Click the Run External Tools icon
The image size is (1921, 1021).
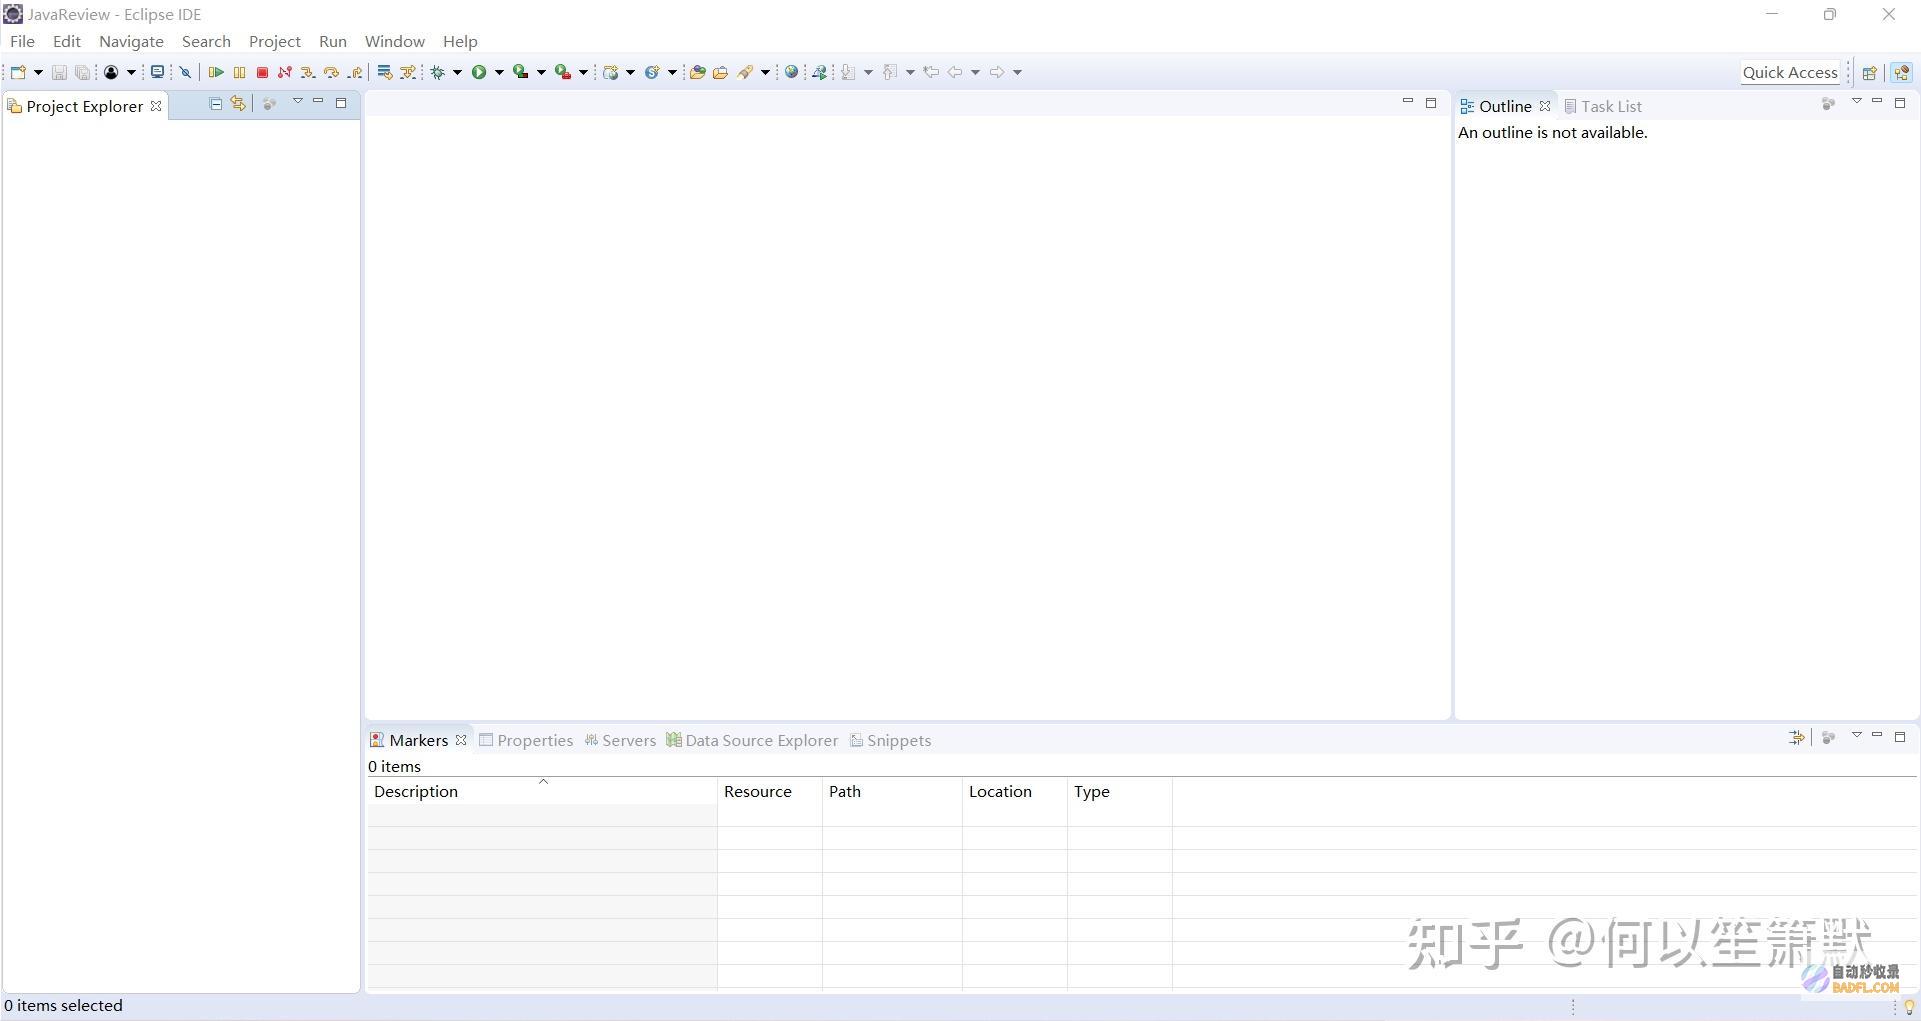(563, 72)
